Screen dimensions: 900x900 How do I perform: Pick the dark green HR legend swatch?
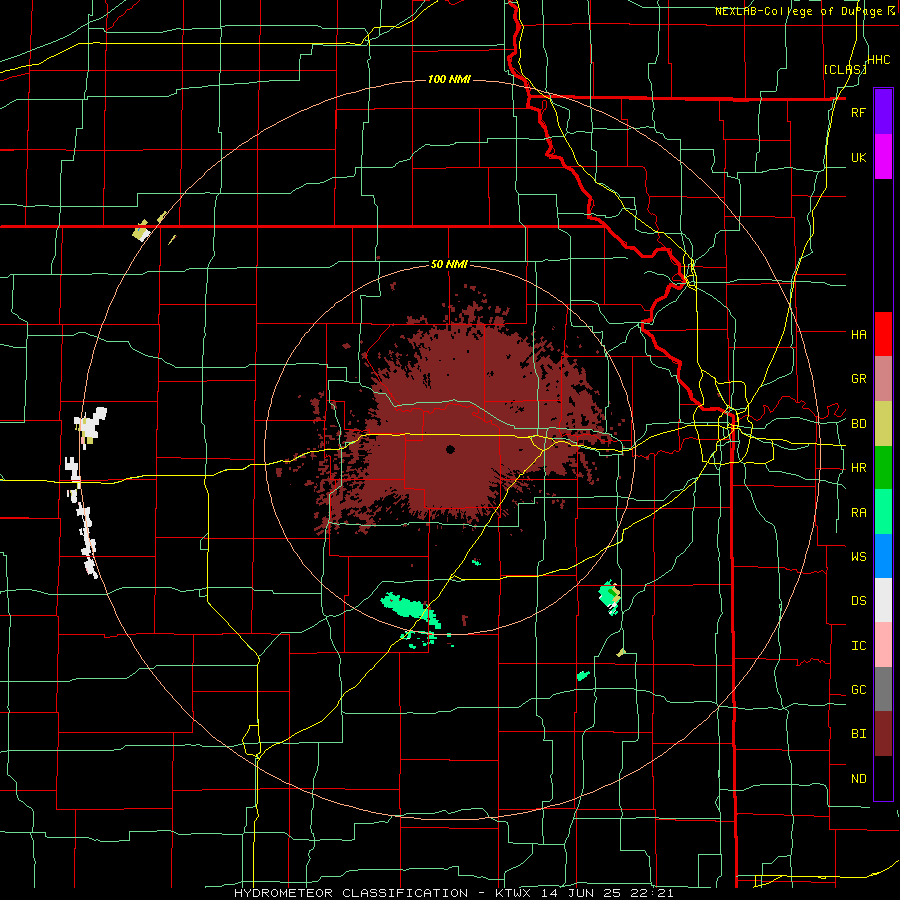[x=883, y=468]
